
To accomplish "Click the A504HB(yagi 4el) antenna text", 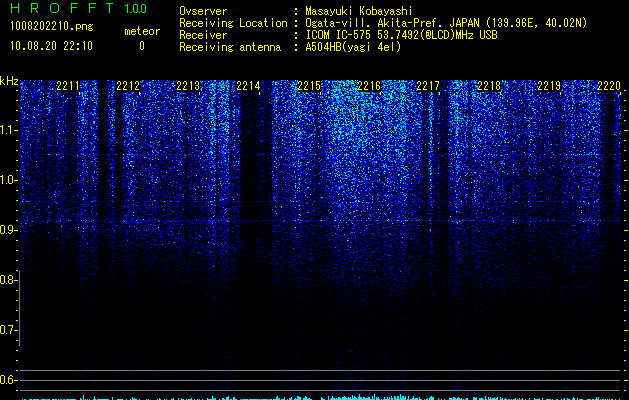I will 353,47.
